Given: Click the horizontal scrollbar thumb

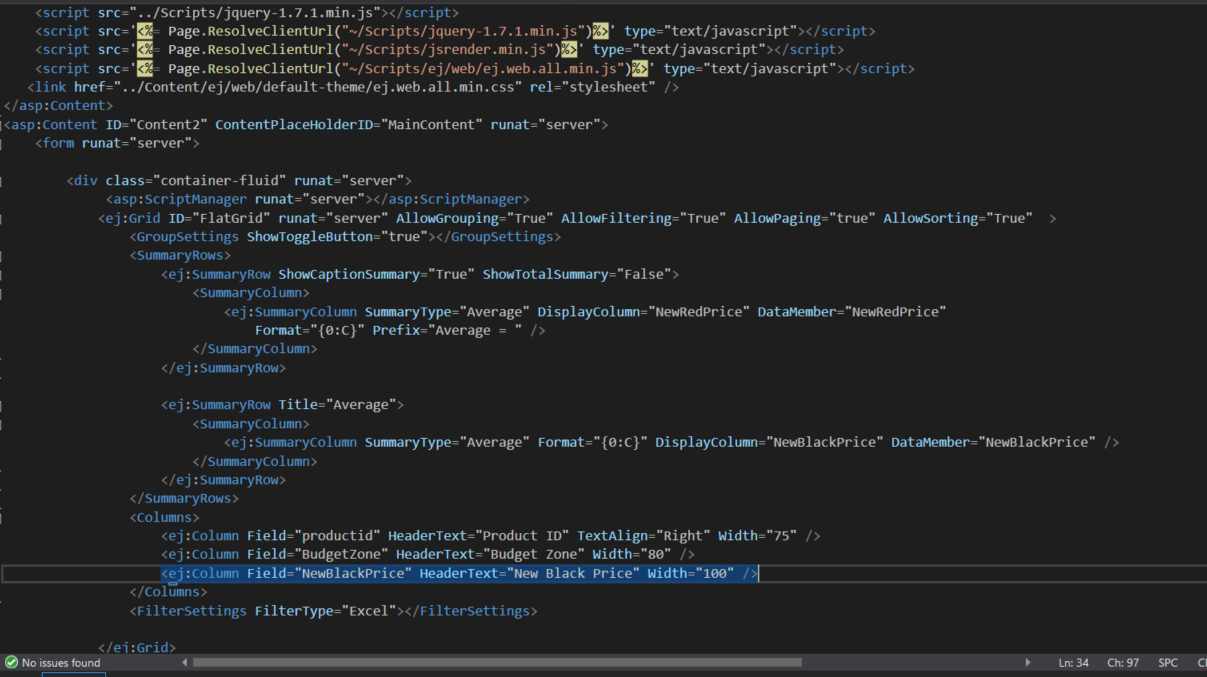Looking at the screenshot, I should pyautogui.click(x=497, y=662).
